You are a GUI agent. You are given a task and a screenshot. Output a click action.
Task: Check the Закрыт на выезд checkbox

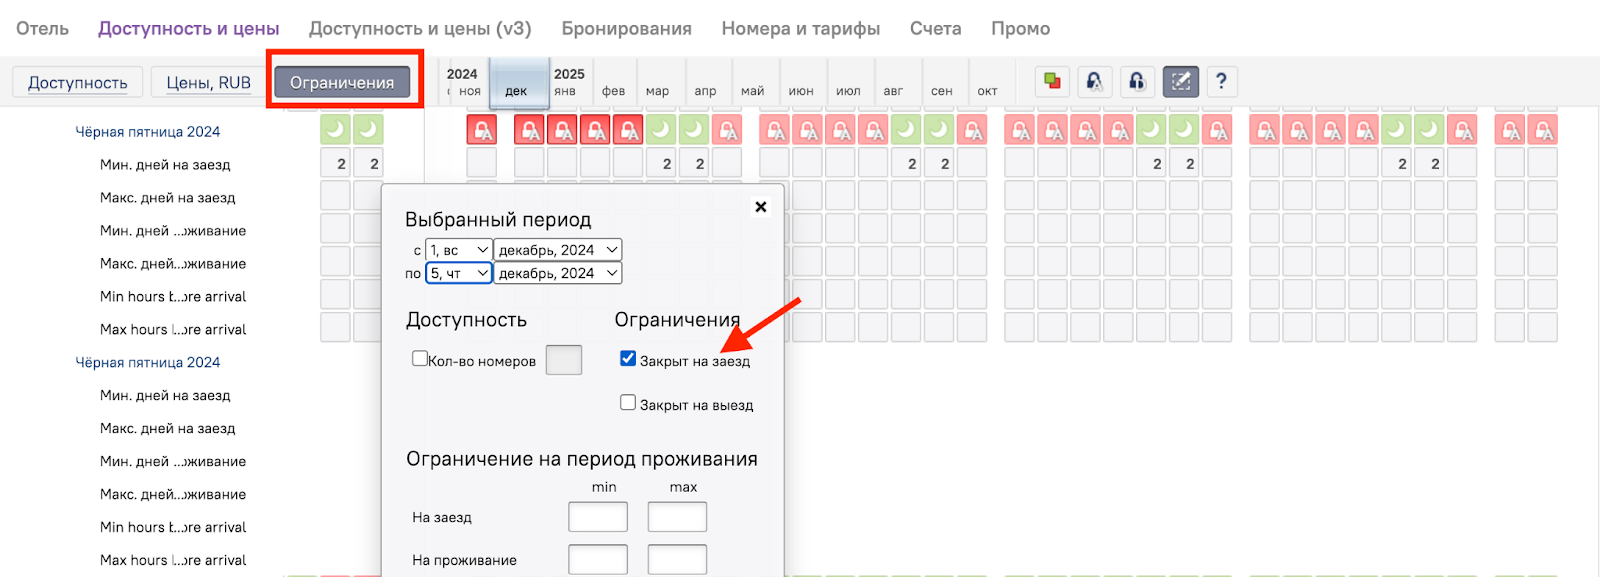(x=628, y=402)
